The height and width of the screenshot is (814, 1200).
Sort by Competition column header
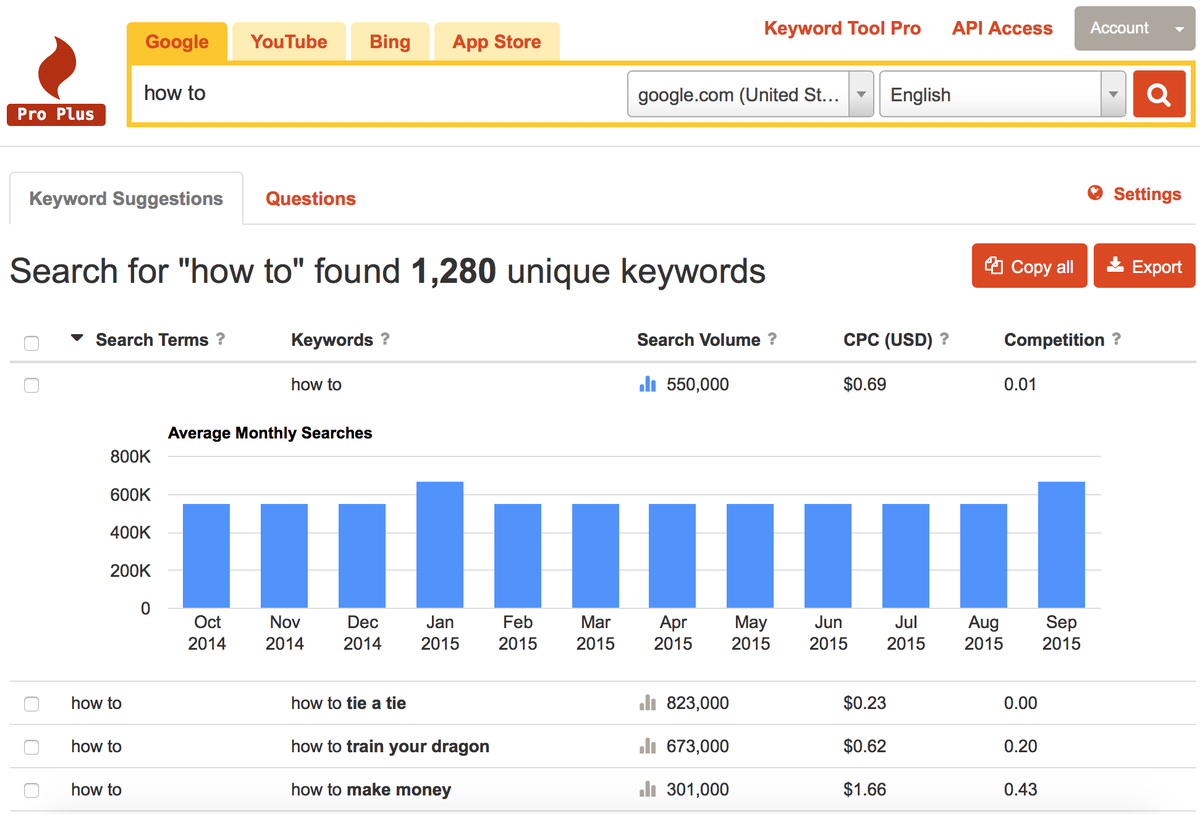[1054, 339]
